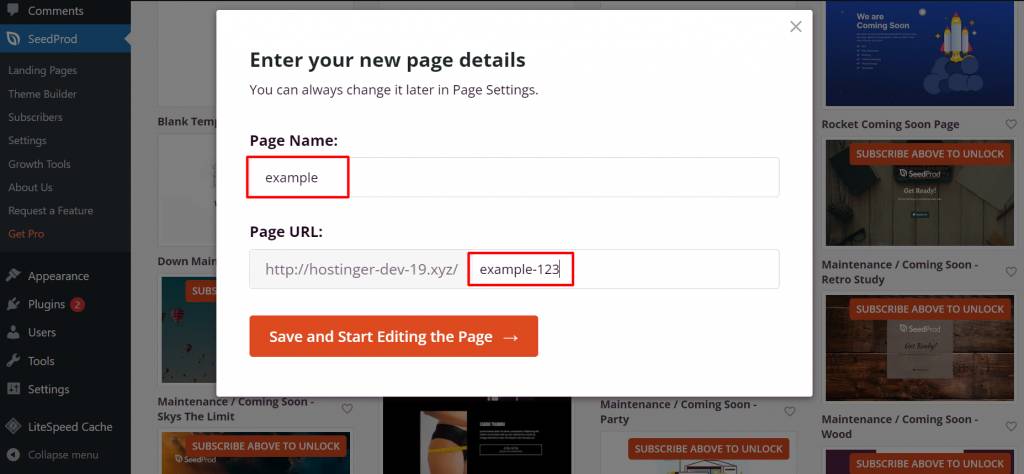Toggle heart on Retro Study template
This screenshot has width=1024, height=474.
click(1011, 272)
